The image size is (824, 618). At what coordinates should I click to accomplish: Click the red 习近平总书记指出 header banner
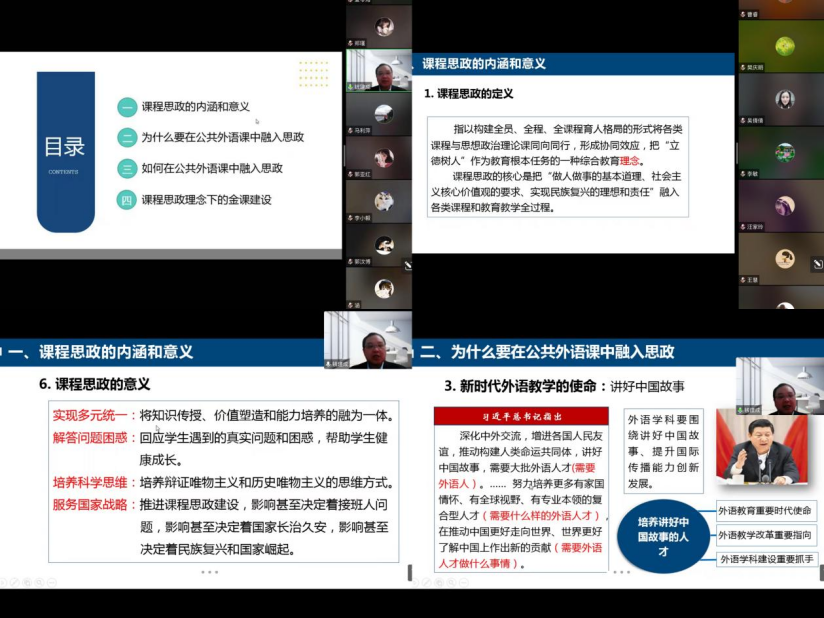[x=520, y=416]
